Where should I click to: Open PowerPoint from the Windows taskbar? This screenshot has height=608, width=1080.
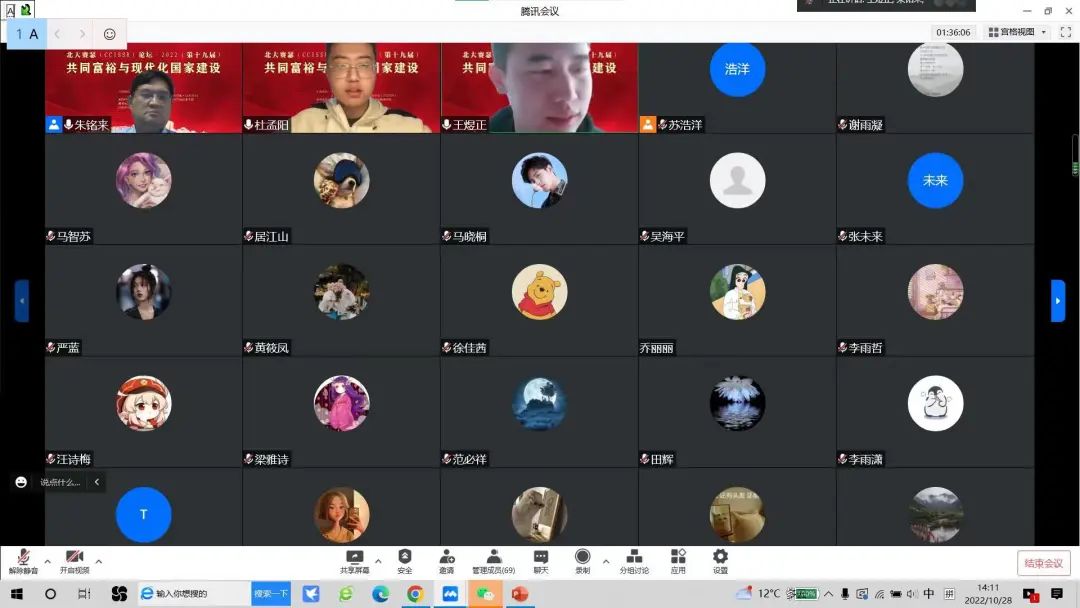click(x=519, y=594)
